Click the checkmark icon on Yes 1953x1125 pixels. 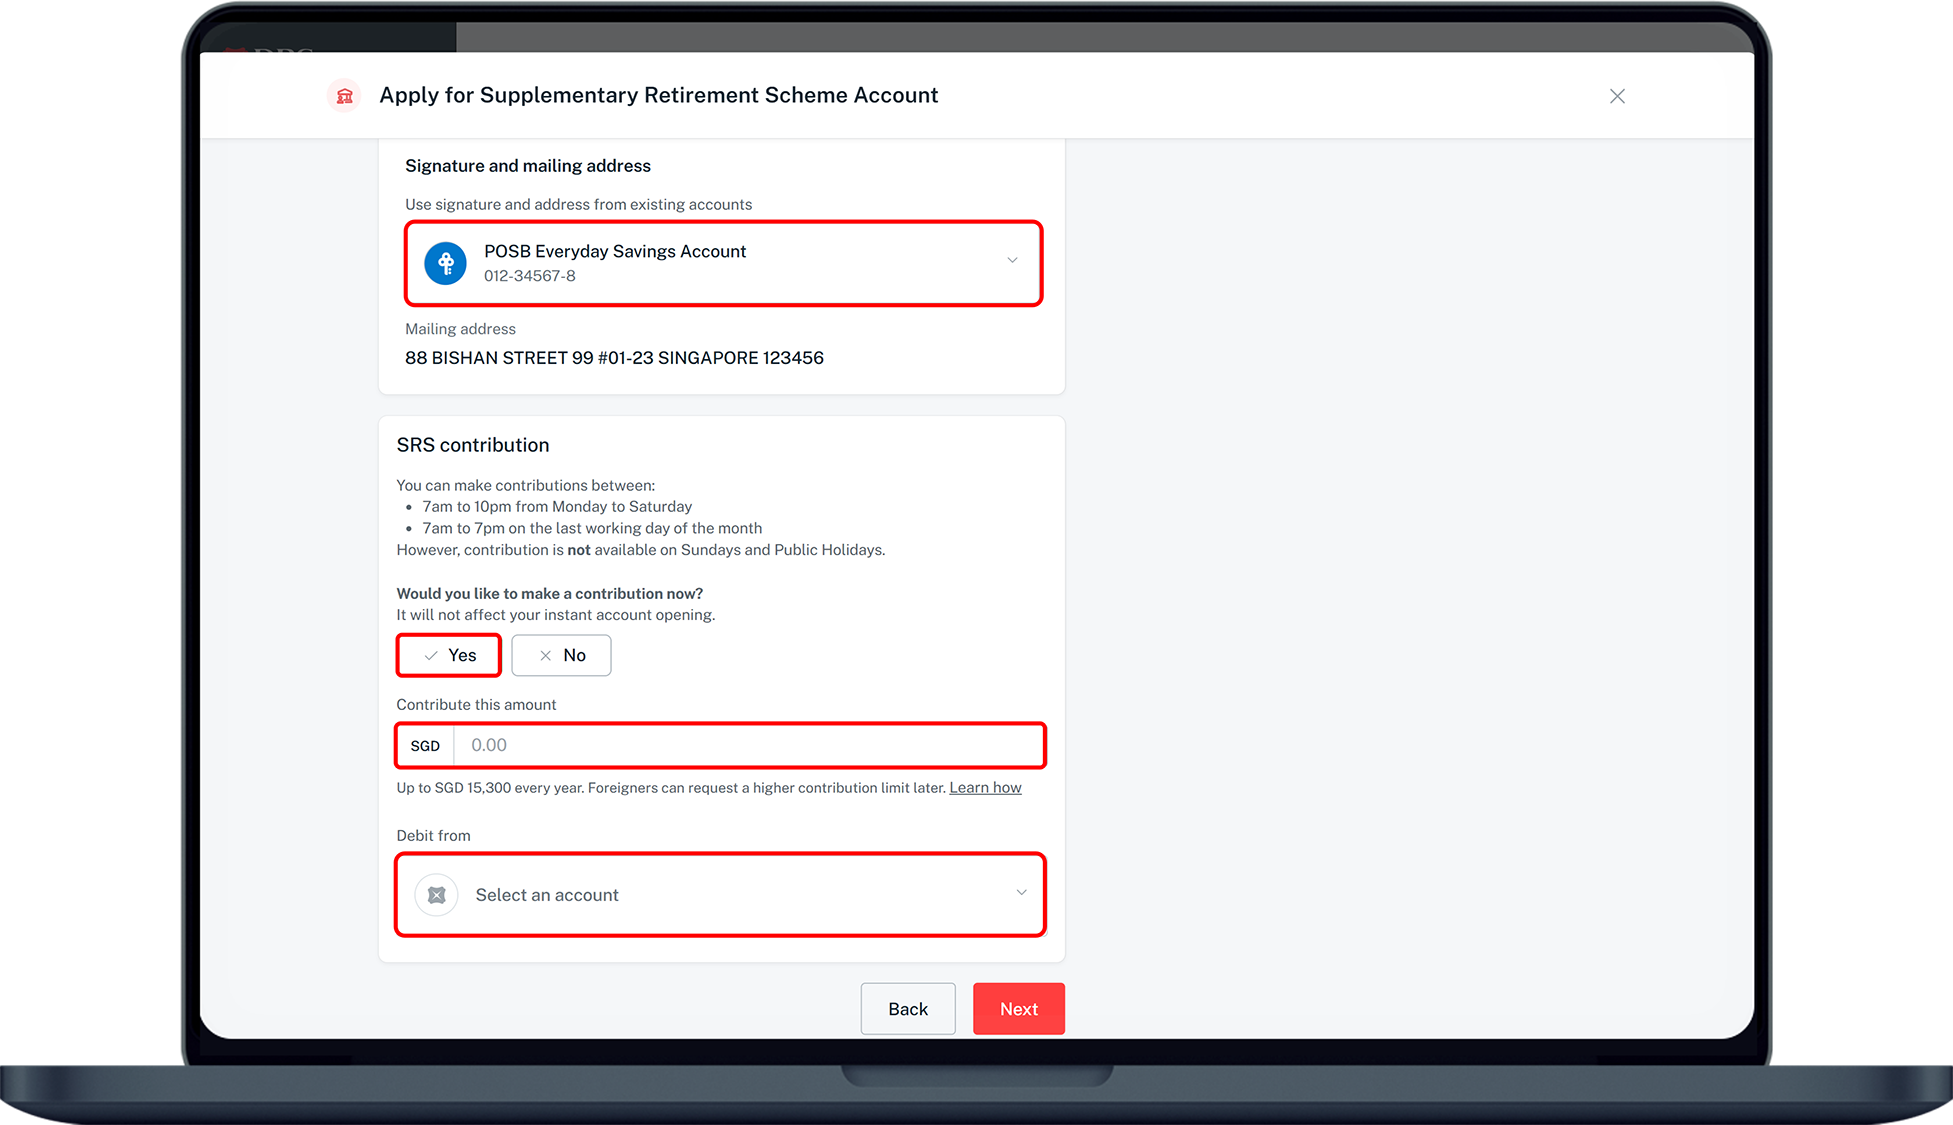pyautogui.click(x=431, y=656)
